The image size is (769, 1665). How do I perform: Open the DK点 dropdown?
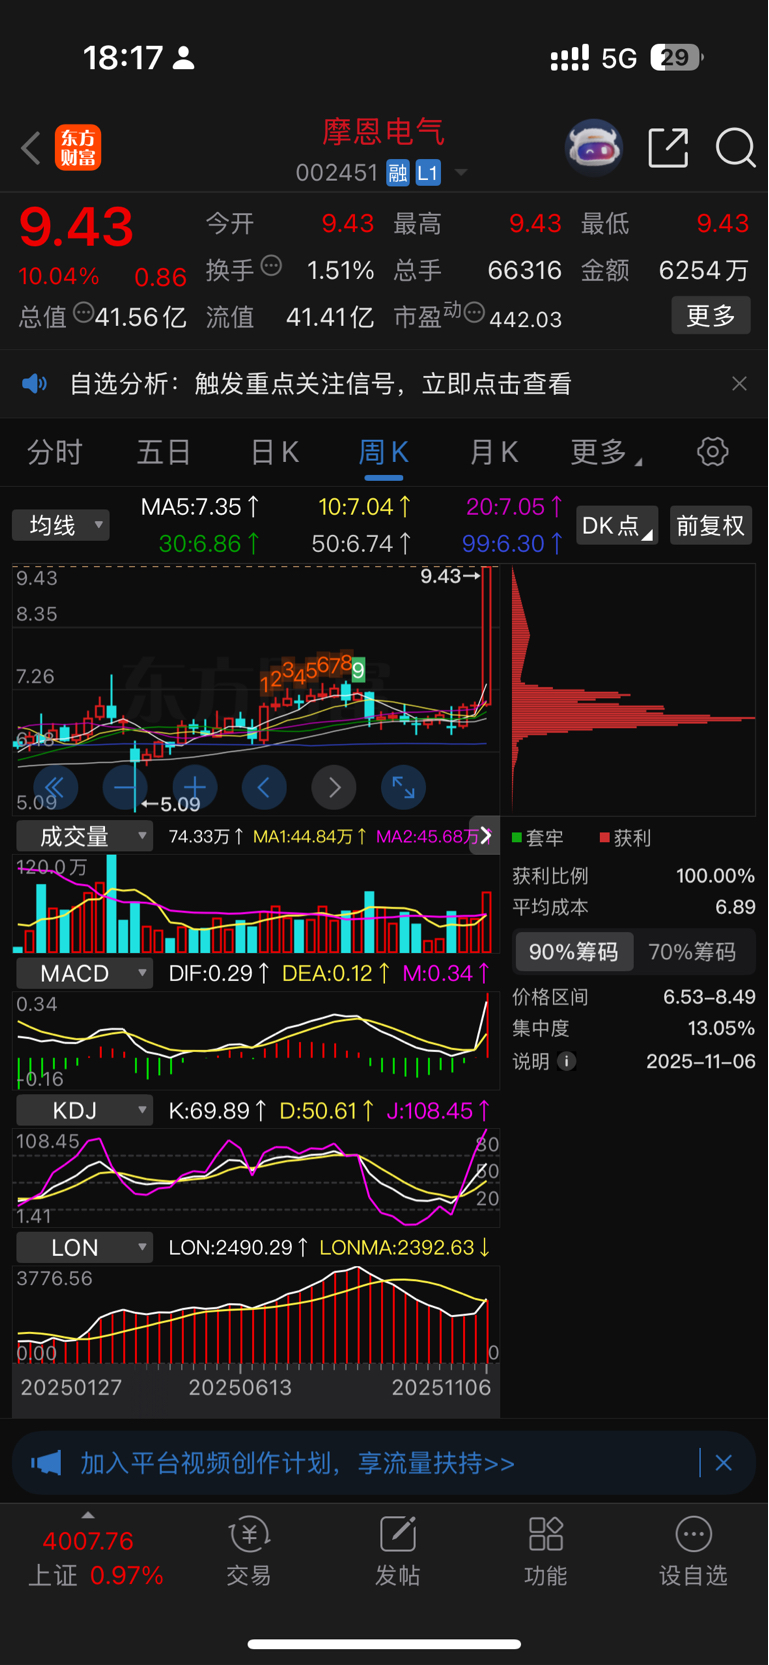click(x=617, y=526)
